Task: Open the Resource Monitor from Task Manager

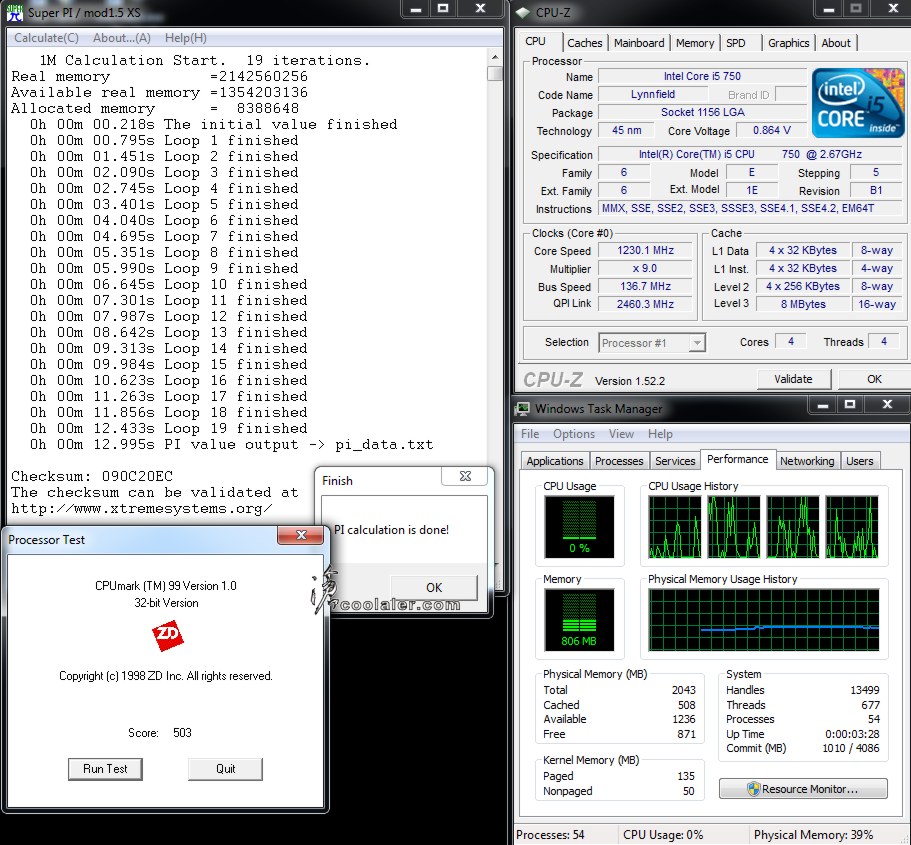Action: click(804, 789)
